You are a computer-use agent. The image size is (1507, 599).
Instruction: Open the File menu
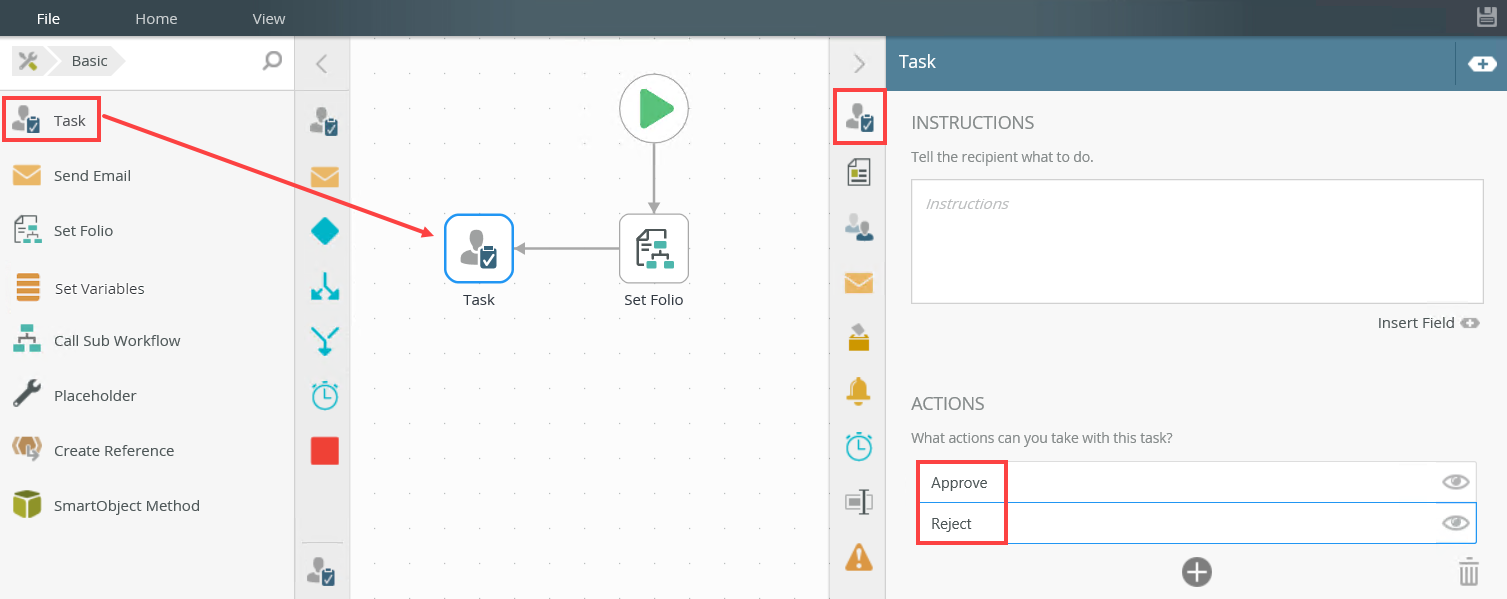point(48,18)
